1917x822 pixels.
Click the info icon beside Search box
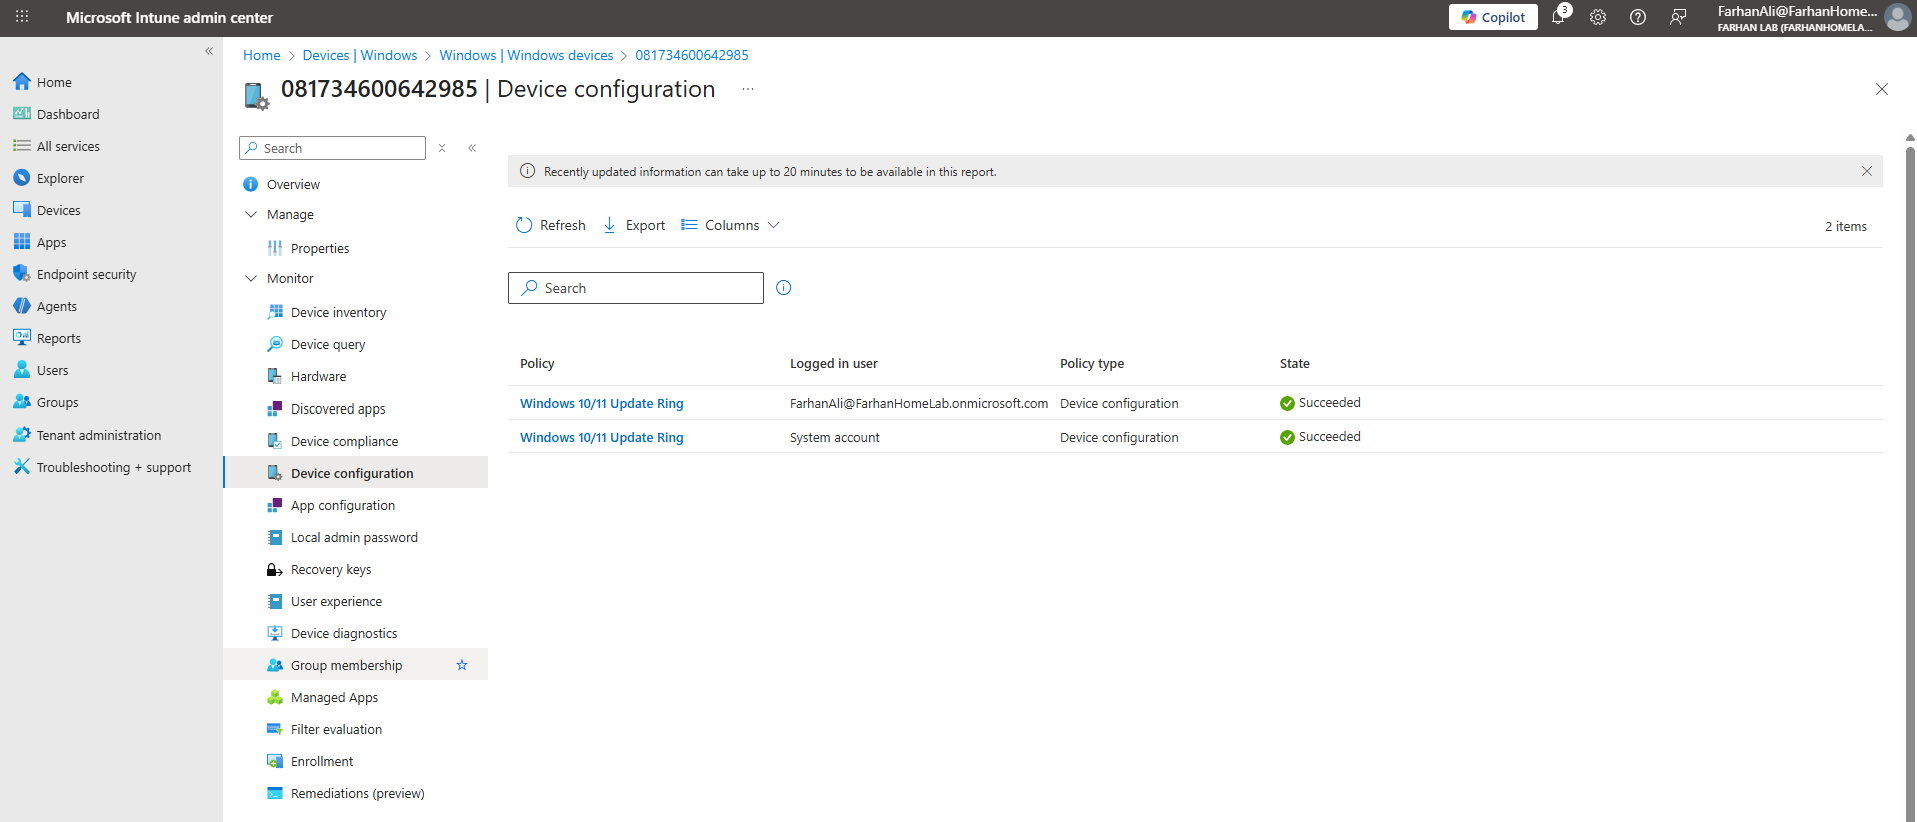click(784, 288)
